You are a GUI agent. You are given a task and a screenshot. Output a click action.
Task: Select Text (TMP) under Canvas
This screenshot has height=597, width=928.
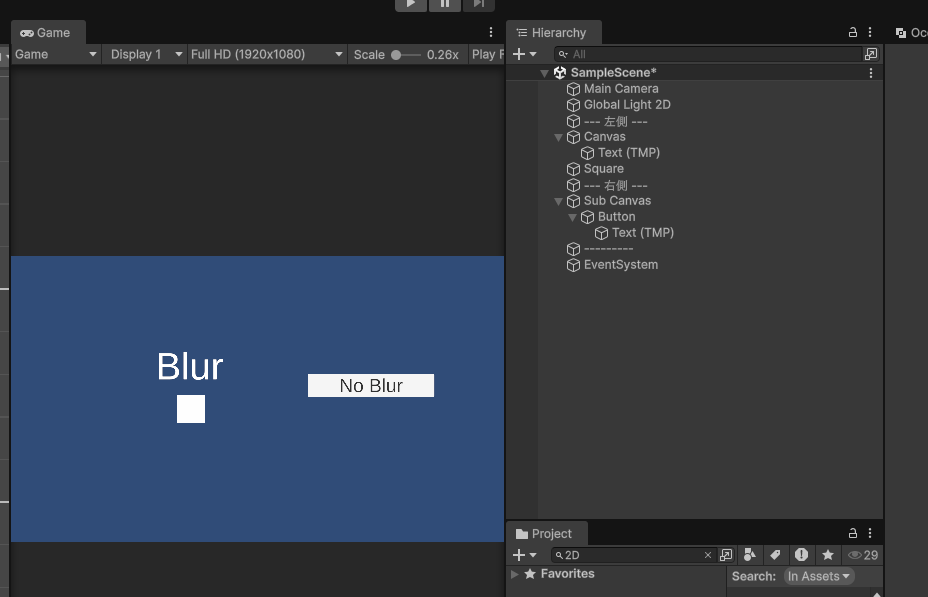pos(629,153)
